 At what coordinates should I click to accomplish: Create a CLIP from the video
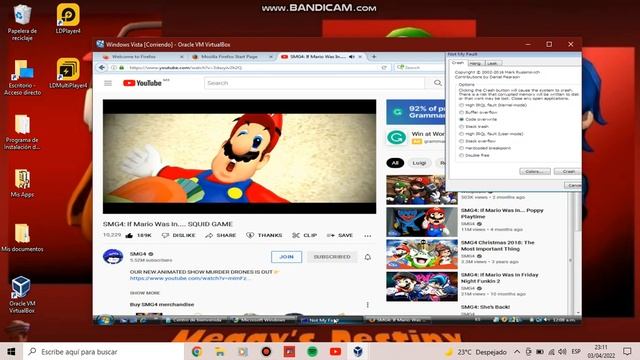point(304,236)
